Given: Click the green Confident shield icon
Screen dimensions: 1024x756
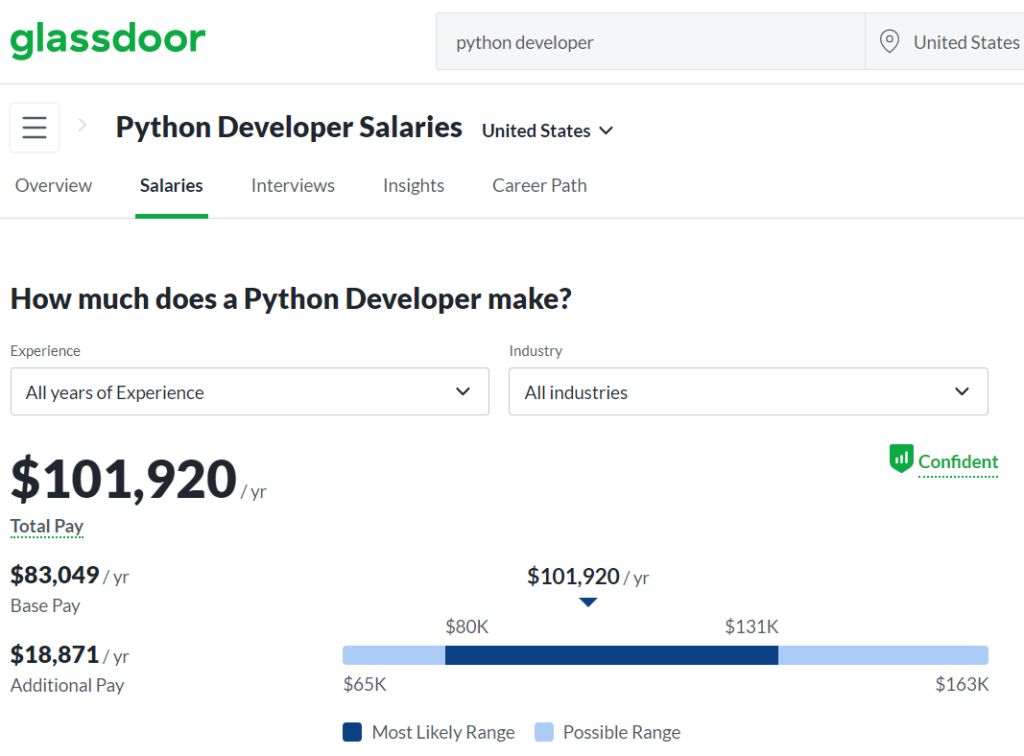Looking at the screenshot, I should pyautogui.click(x=901, y=460).
